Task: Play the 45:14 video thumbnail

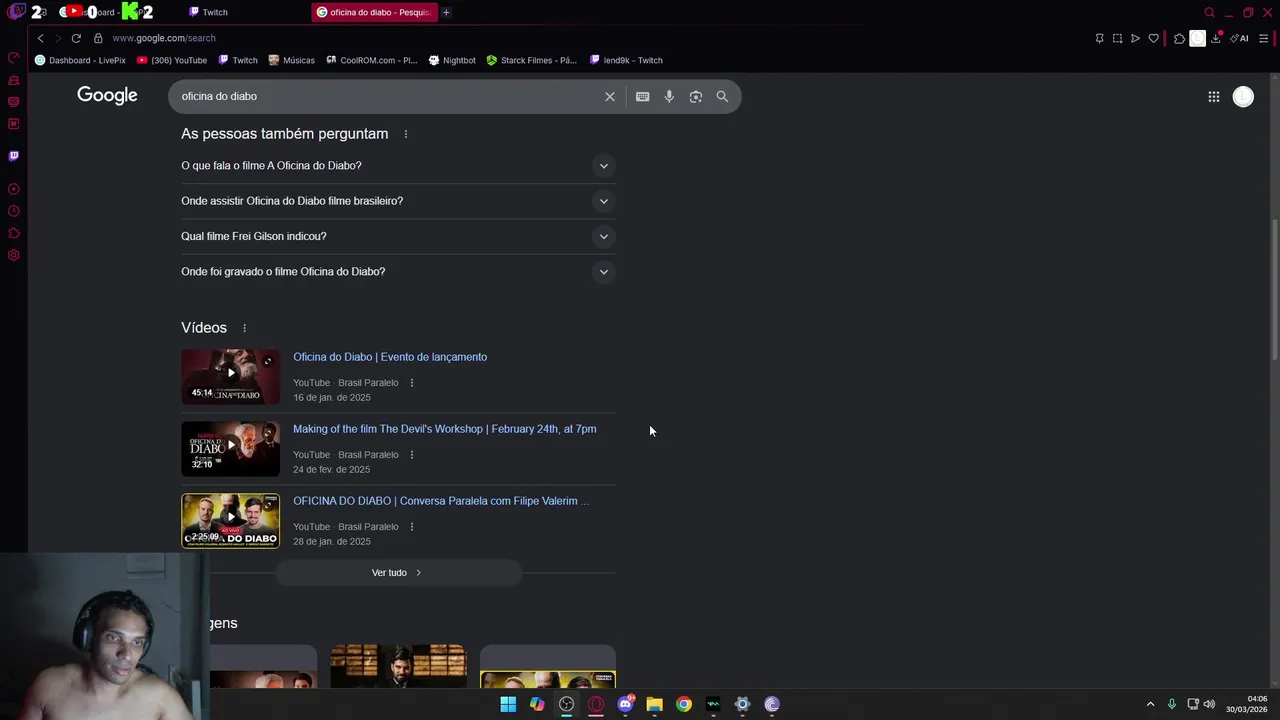Action: (230, 376)
